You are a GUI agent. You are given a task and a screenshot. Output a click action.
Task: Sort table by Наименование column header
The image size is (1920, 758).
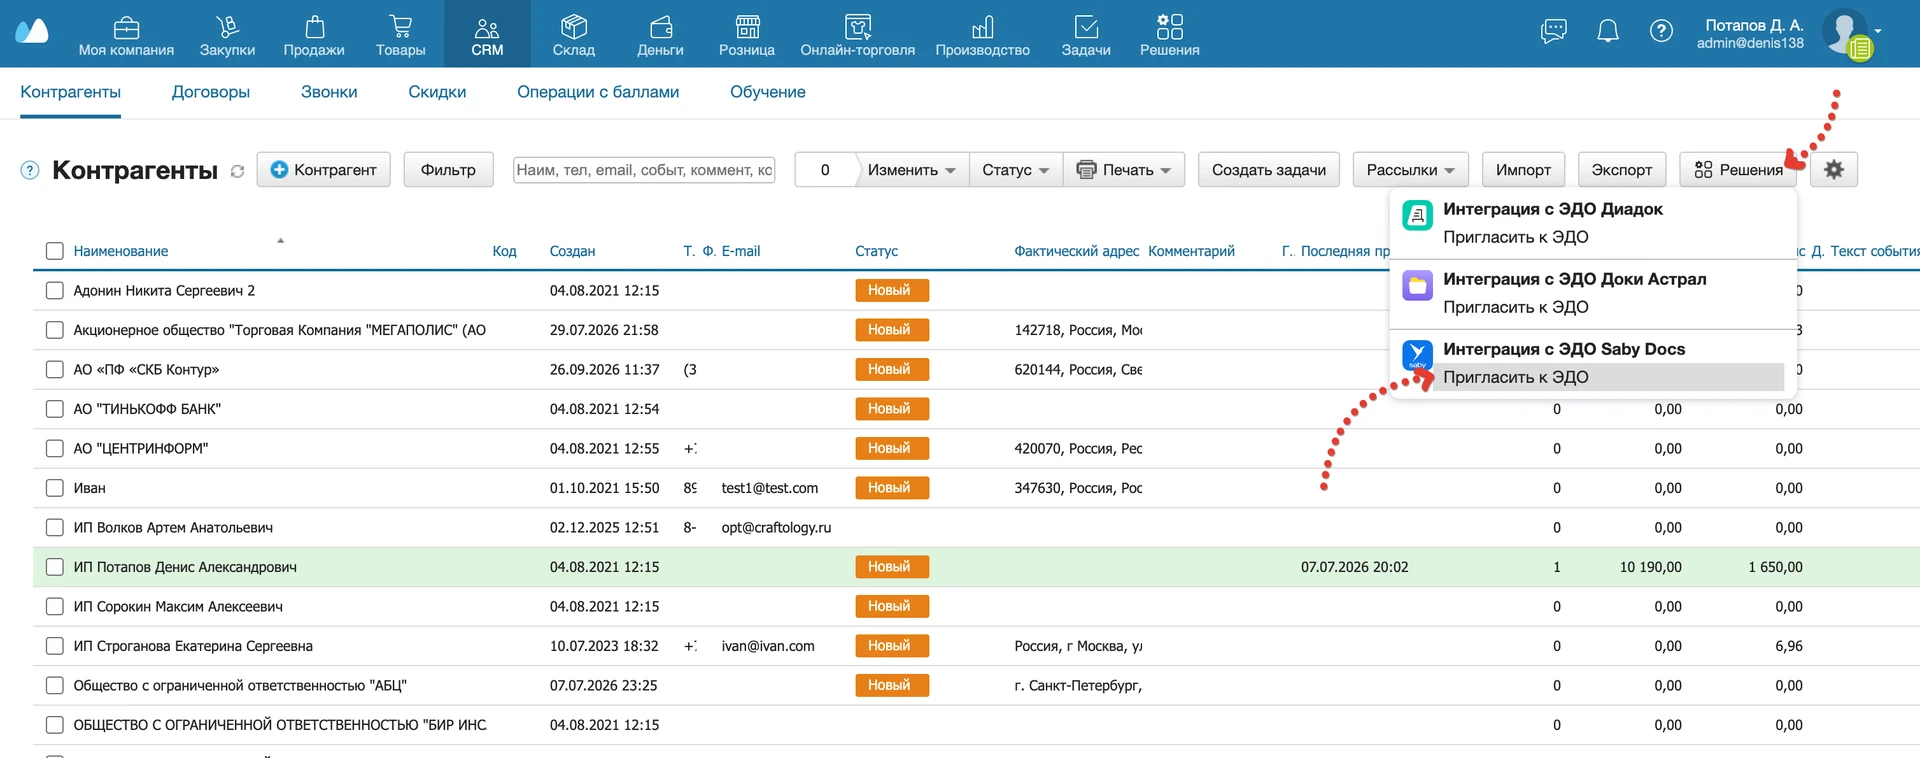[x=121, y=251]
